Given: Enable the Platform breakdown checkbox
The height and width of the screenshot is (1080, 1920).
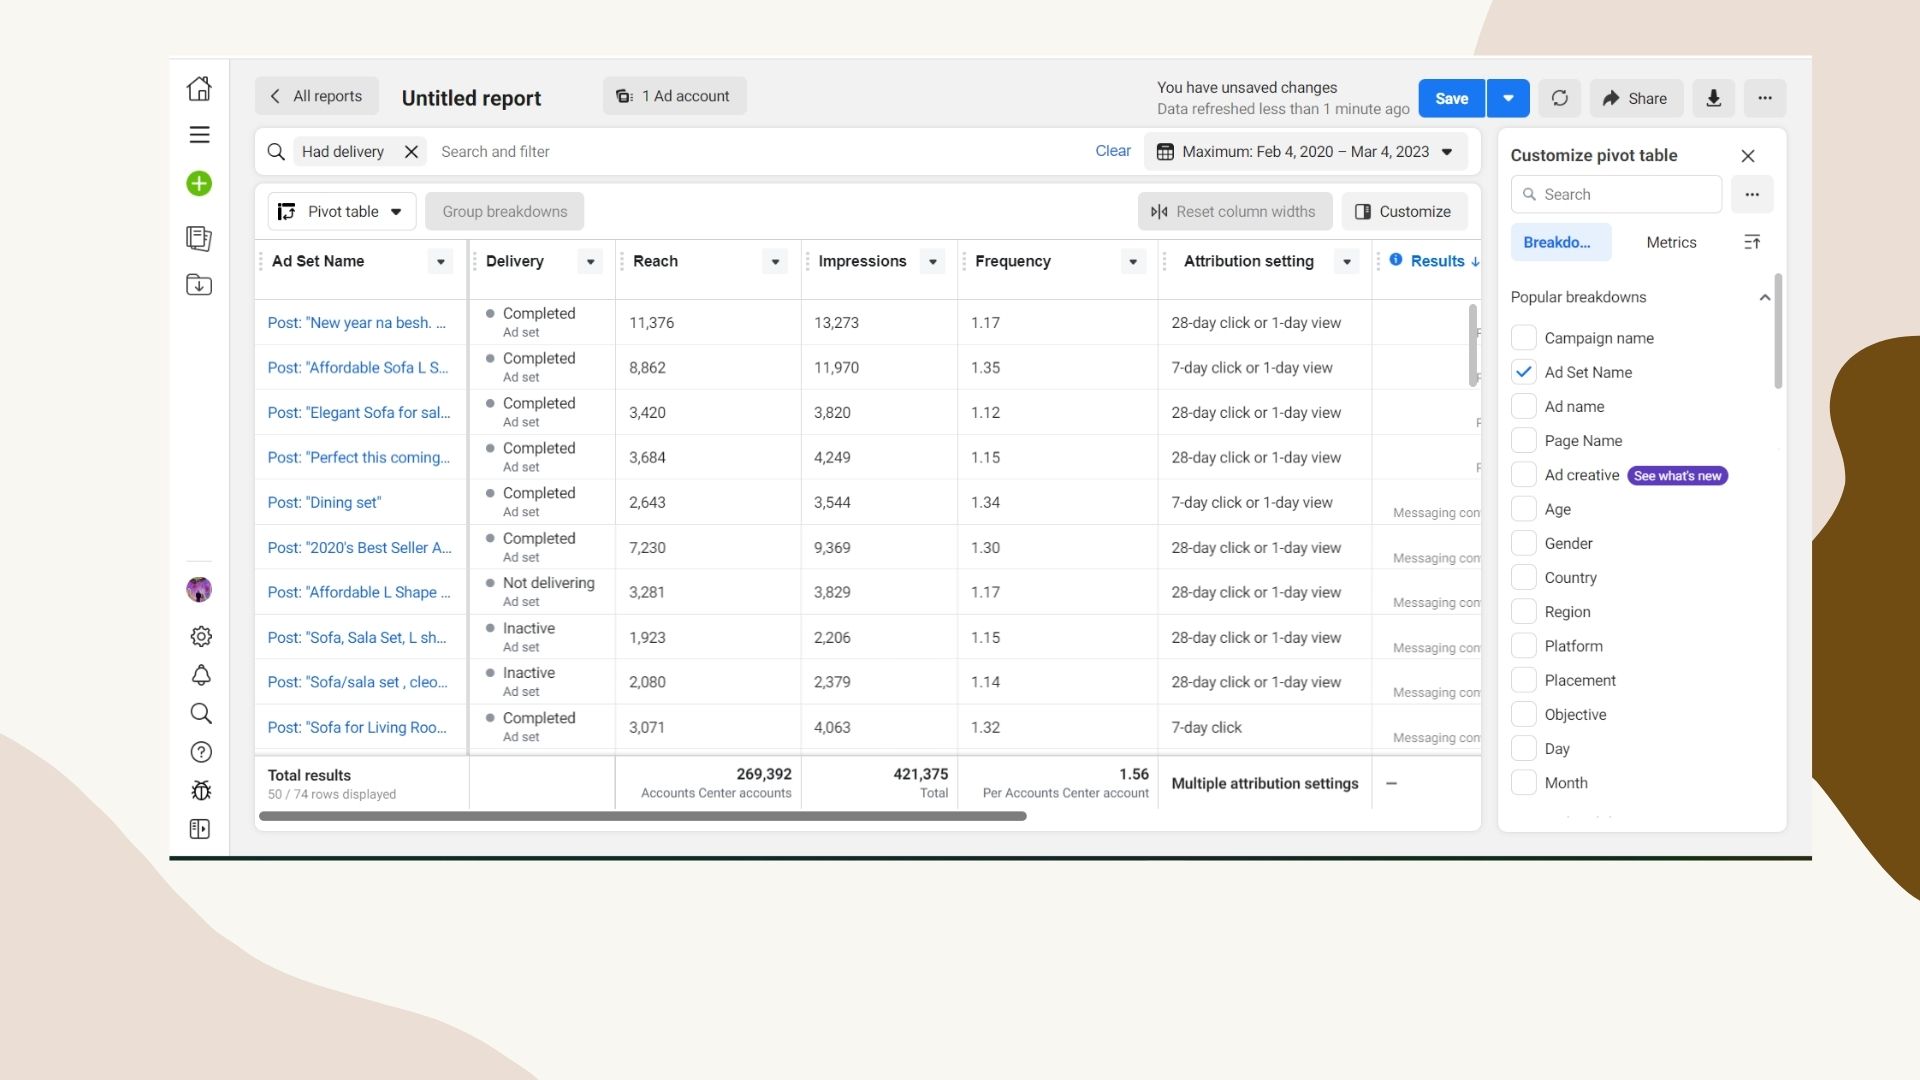Looking at the screenshot, I should click(x=1523, y=646).
